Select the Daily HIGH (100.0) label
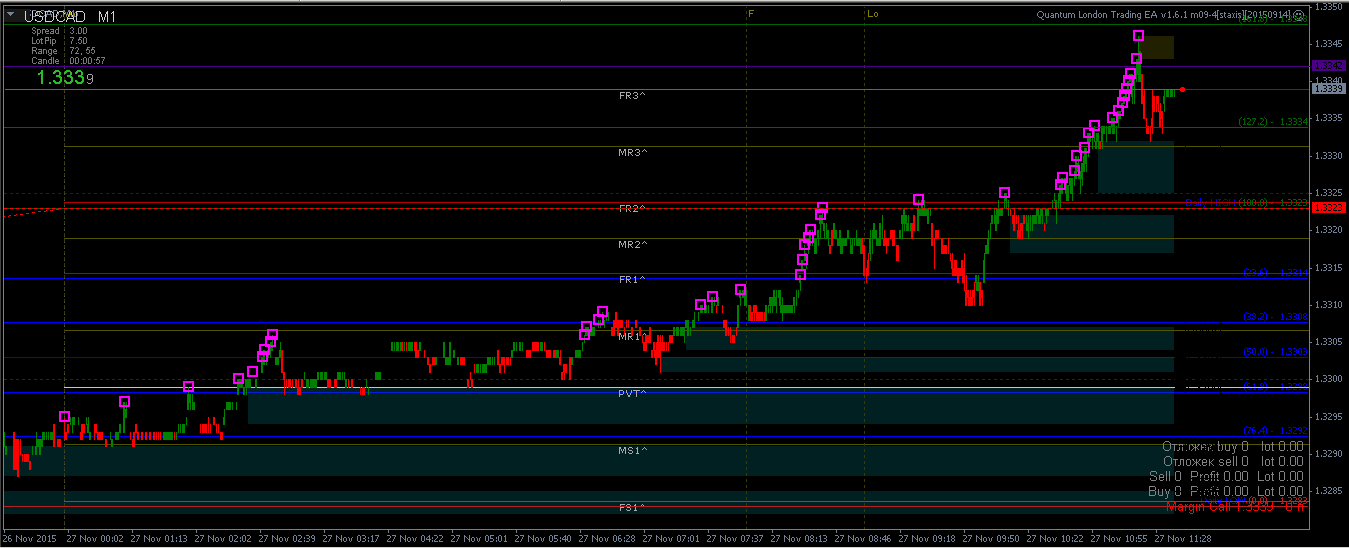This screenshot has width=1349, height=548. [x=1247, y=203]
